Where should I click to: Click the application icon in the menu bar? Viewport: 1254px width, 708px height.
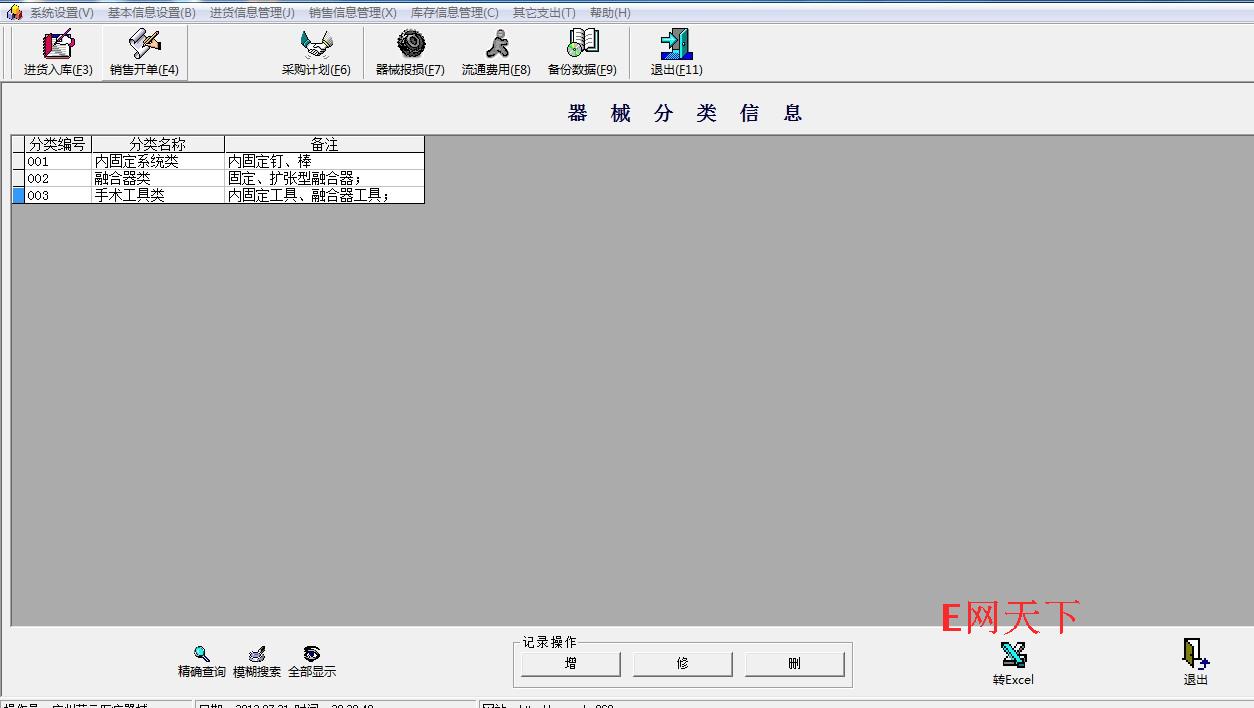click(14, 12)
